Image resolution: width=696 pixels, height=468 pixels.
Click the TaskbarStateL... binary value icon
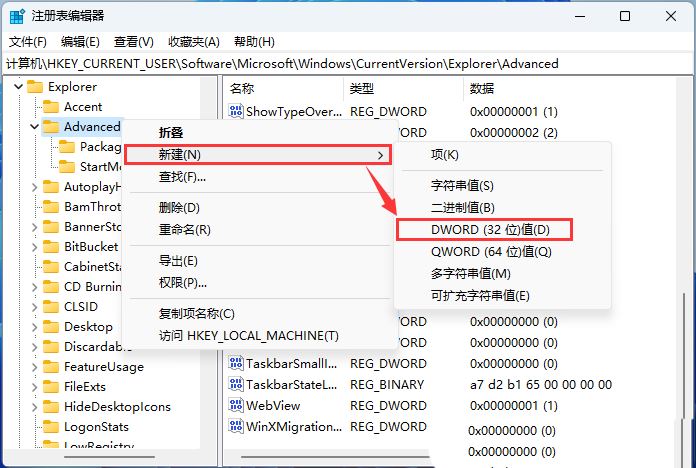point(236,385)
